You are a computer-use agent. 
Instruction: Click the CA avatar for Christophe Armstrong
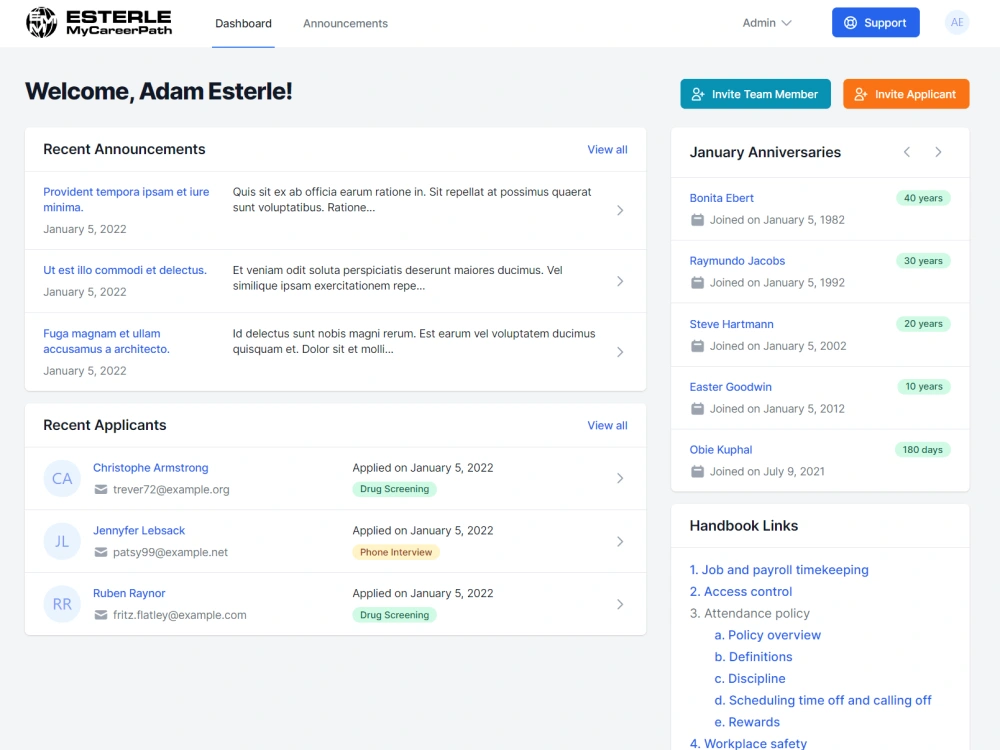coord(62,478)
